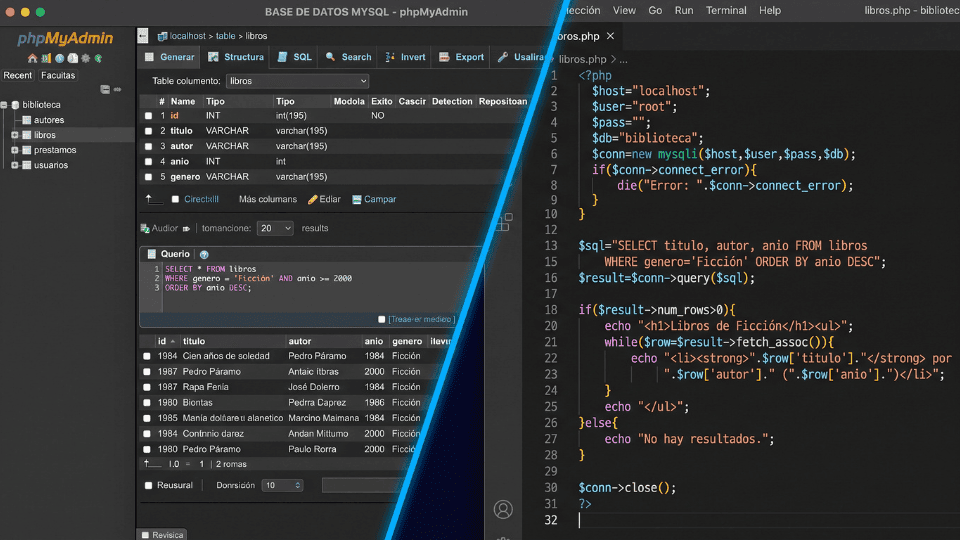Click the Facuitas button
Image resolution: width=960 pixels, height=540 pixels.
pyautogui.click(x=58, y=75)
